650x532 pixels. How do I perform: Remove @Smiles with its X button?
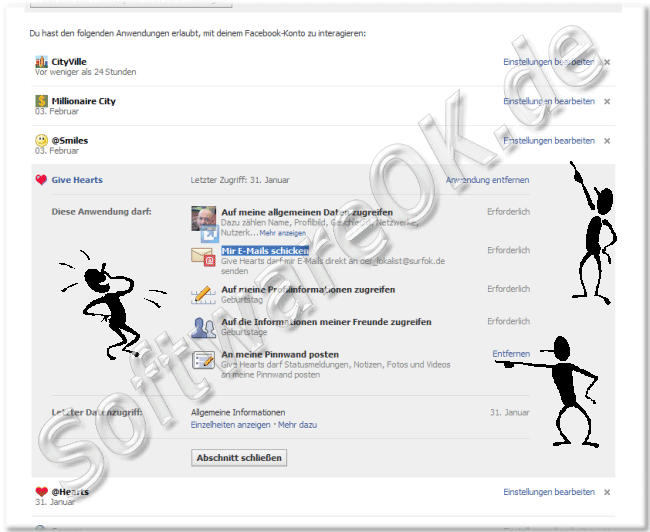point(607,141)
